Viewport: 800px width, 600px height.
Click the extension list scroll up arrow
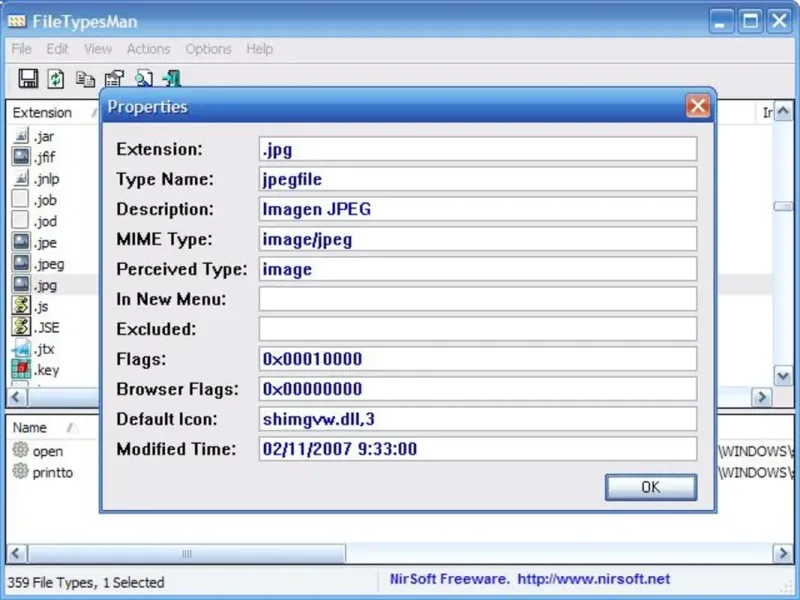783,111
